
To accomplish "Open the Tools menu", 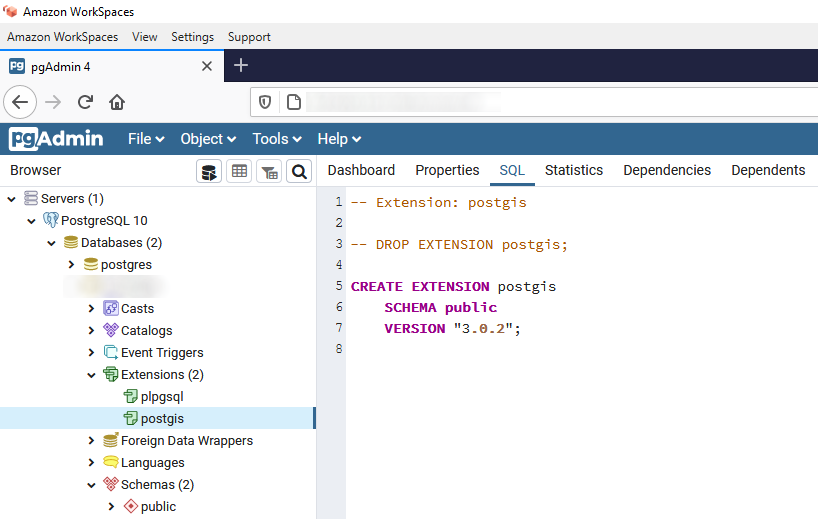I will click(277, 139).
